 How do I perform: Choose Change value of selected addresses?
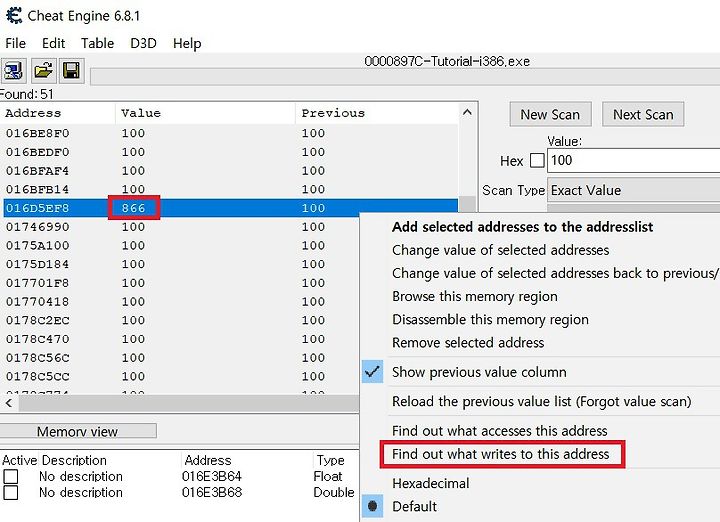click(501, 250)
